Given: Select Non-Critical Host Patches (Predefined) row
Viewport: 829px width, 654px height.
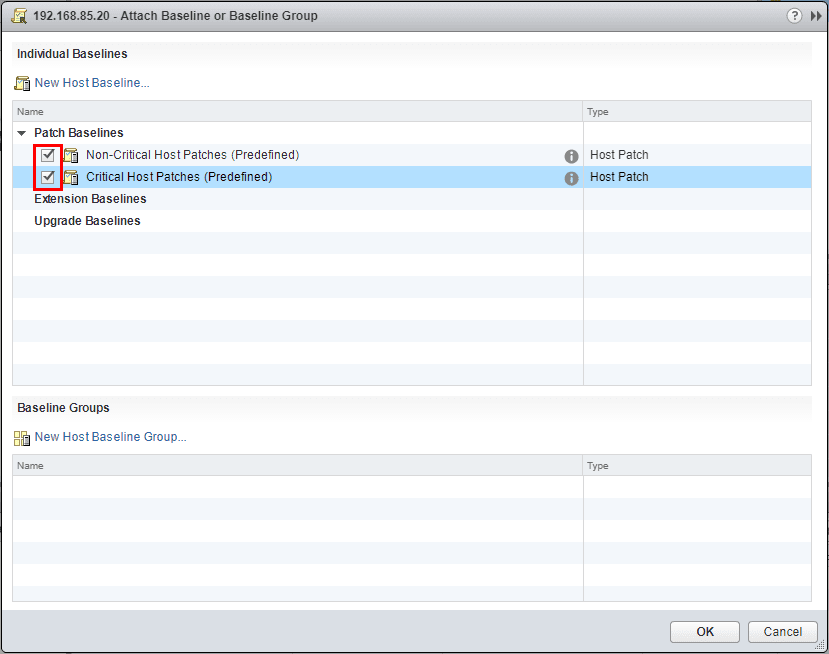Looking at the screenshot, I should click(412, 155).
